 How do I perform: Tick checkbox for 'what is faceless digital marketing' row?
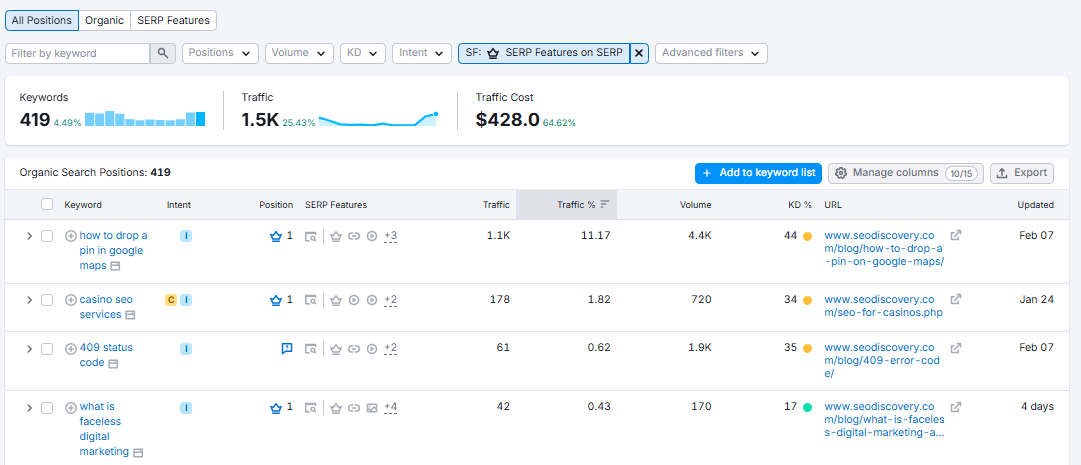tap(47, 408)
